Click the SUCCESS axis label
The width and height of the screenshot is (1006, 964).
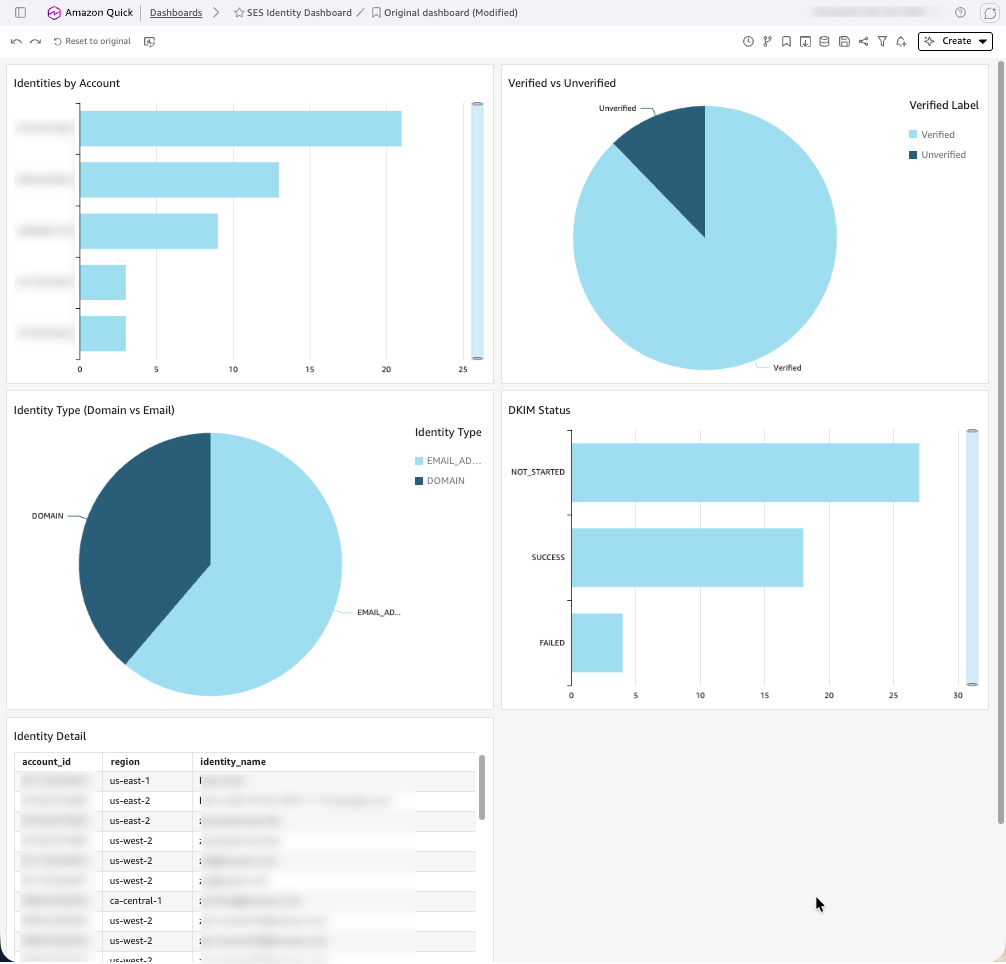(548, 557)
